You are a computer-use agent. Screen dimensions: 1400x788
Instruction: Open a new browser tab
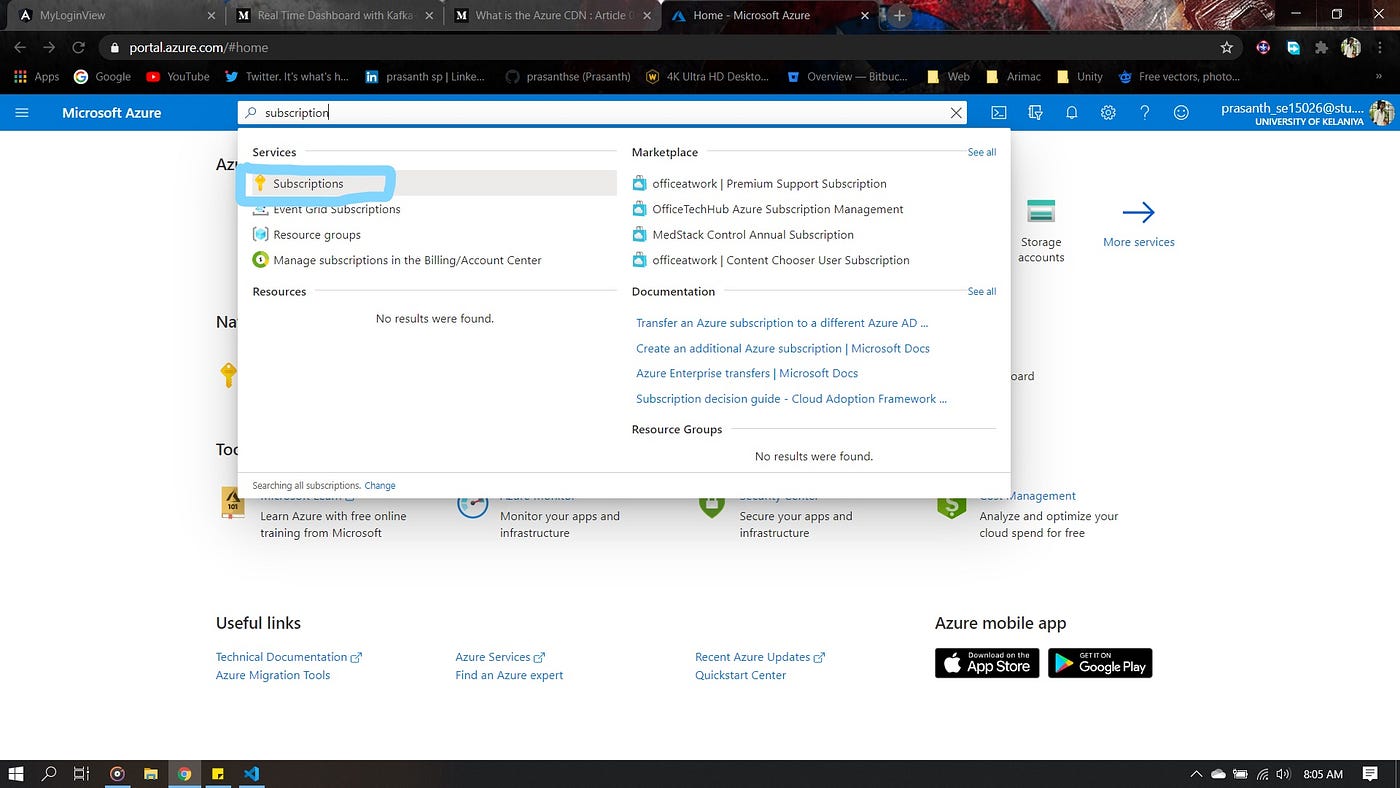coord(899,15)
